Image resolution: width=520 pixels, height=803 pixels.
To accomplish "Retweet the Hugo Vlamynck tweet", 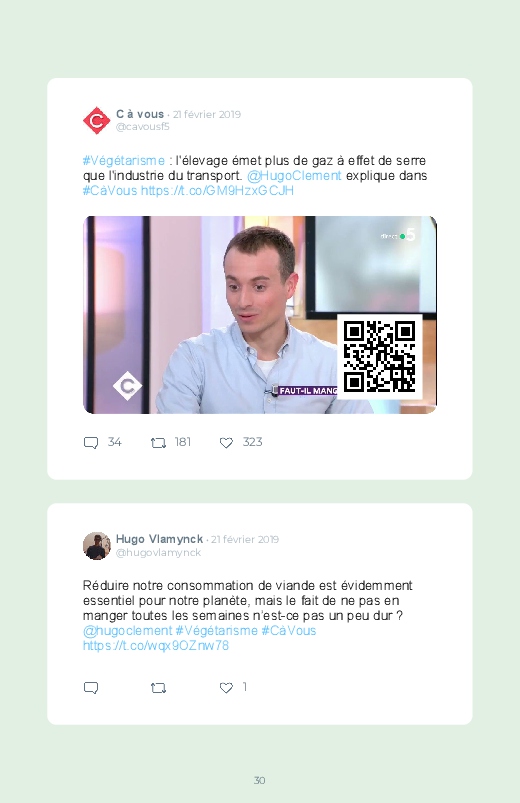I will [158, 687].
